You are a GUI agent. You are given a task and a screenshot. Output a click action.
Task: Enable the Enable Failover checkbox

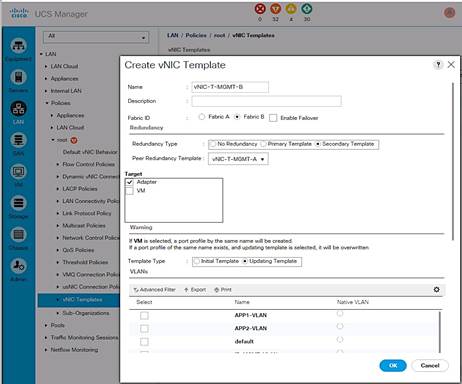[x=273, y=118]
